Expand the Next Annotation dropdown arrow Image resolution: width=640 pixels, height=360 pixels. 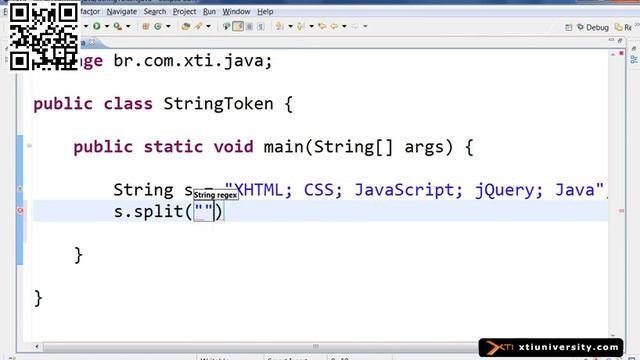(x=291, y=27)
